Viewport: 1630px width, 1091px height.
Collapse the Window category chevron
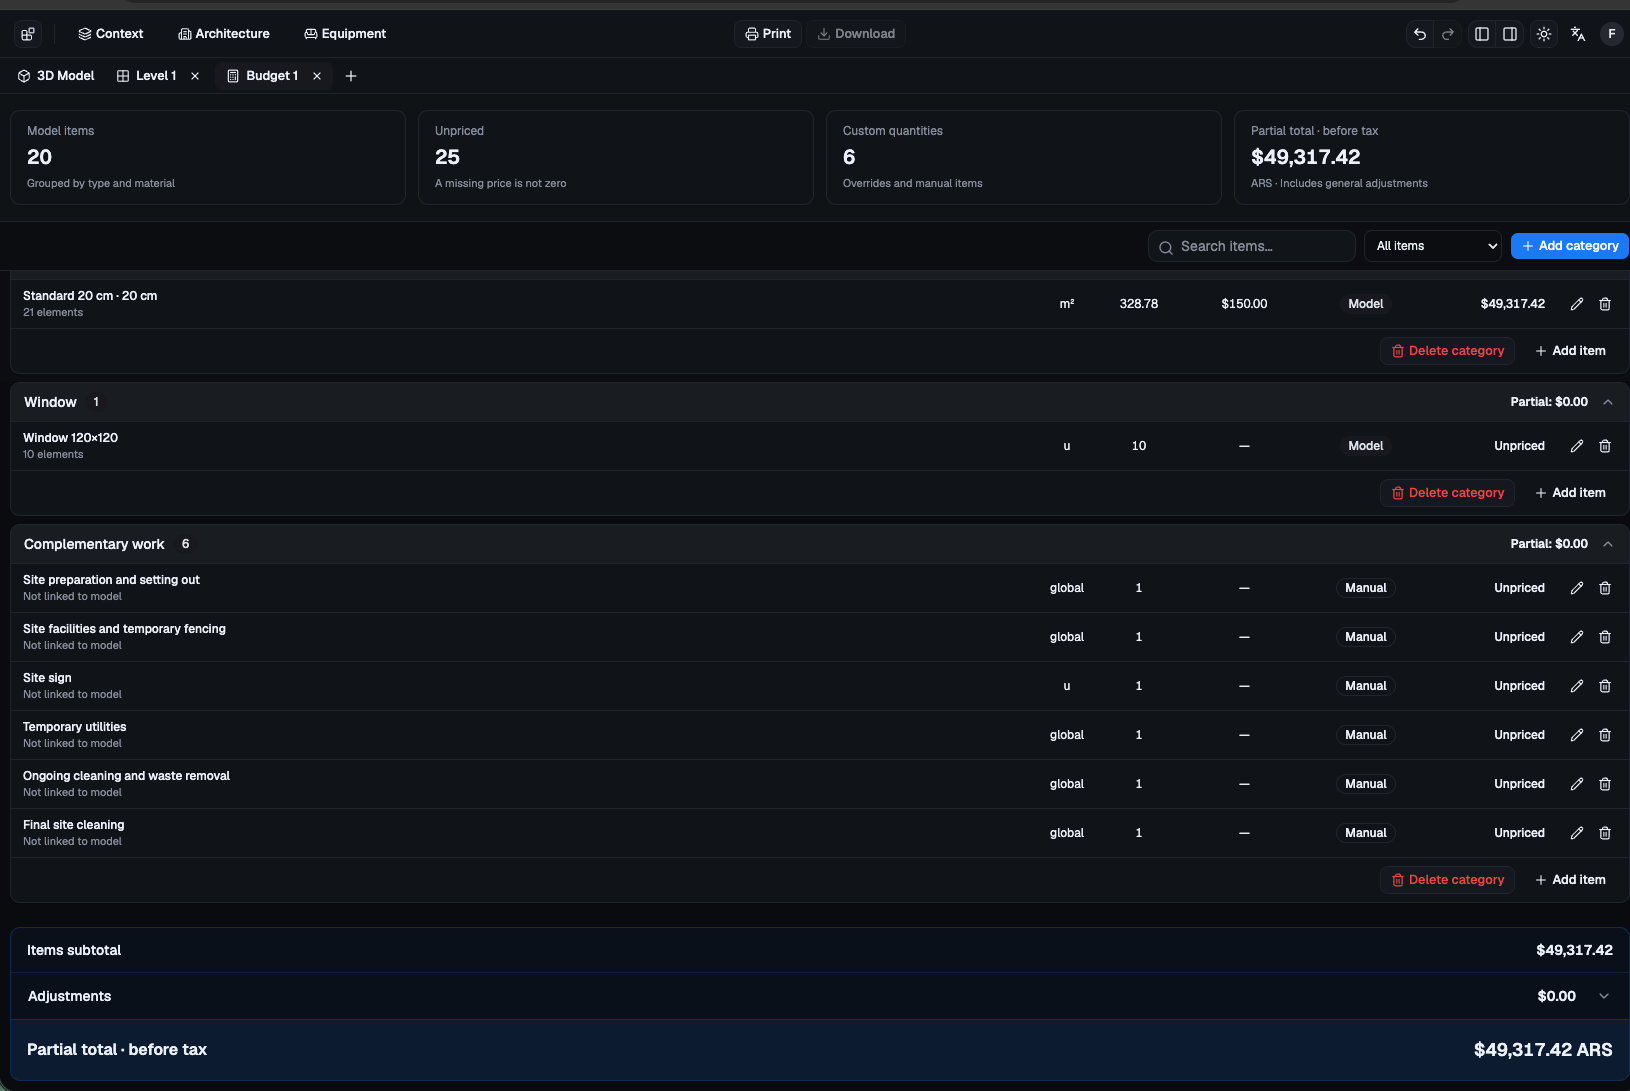pos(1608,402)
